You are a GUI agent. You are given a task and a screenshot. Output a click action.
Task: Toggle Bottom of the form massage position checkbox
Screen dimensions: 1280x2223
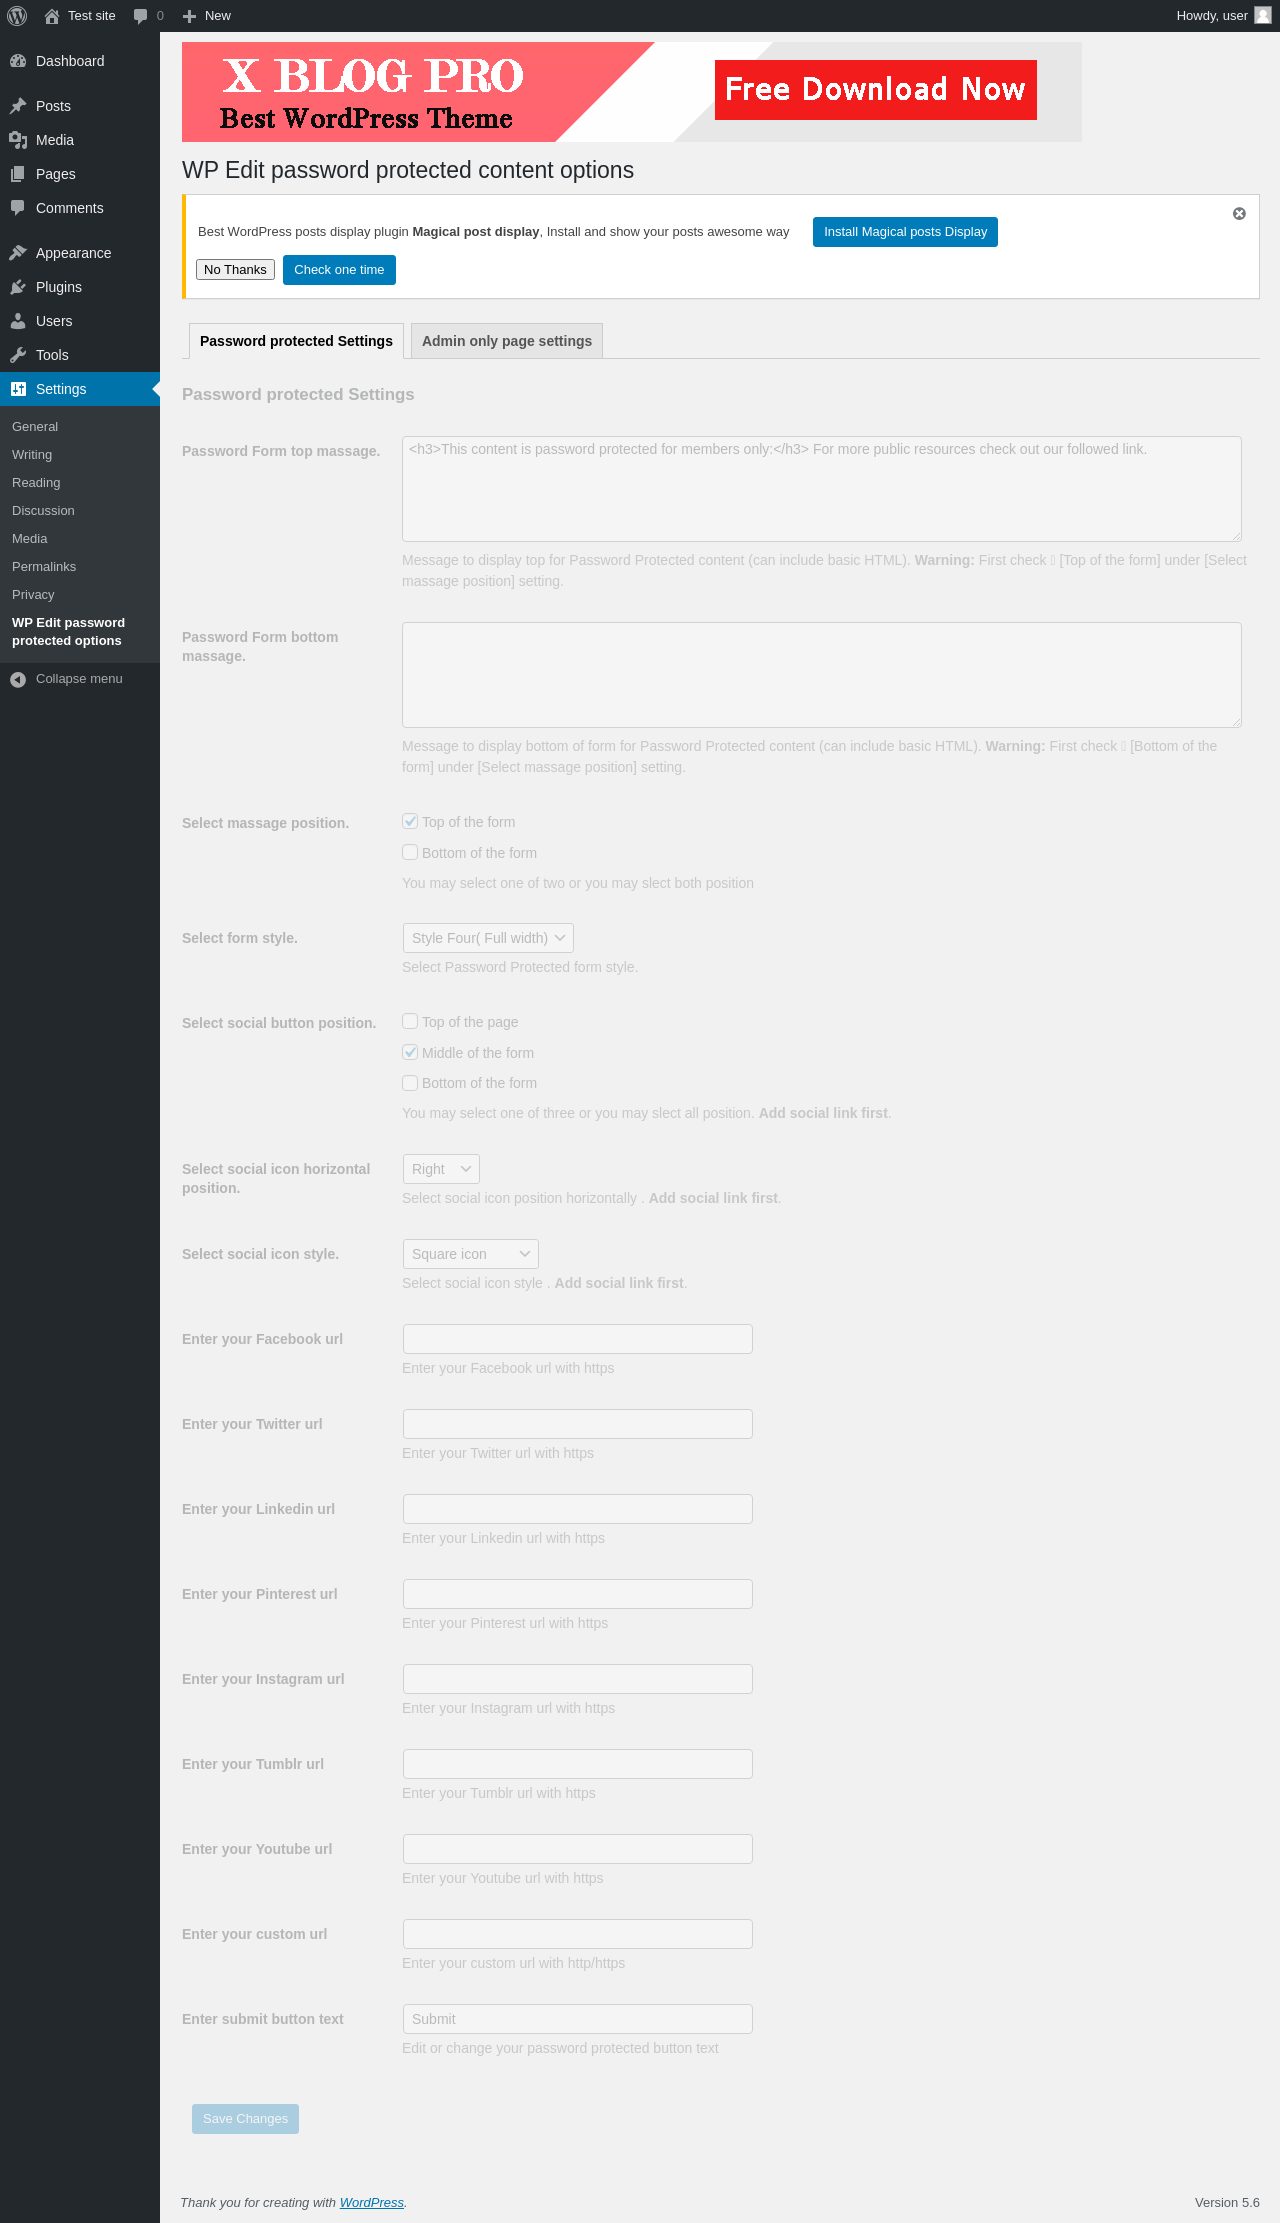410,852
